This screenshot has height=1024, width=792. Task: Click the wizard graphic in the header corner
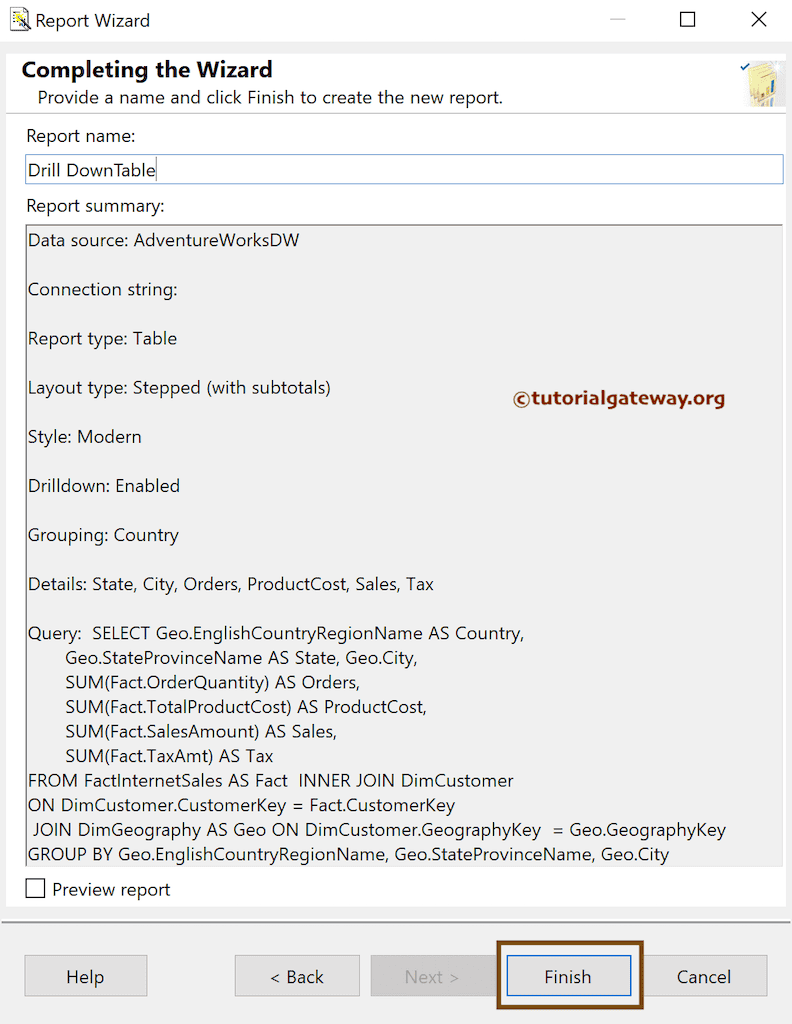point(764,84)
